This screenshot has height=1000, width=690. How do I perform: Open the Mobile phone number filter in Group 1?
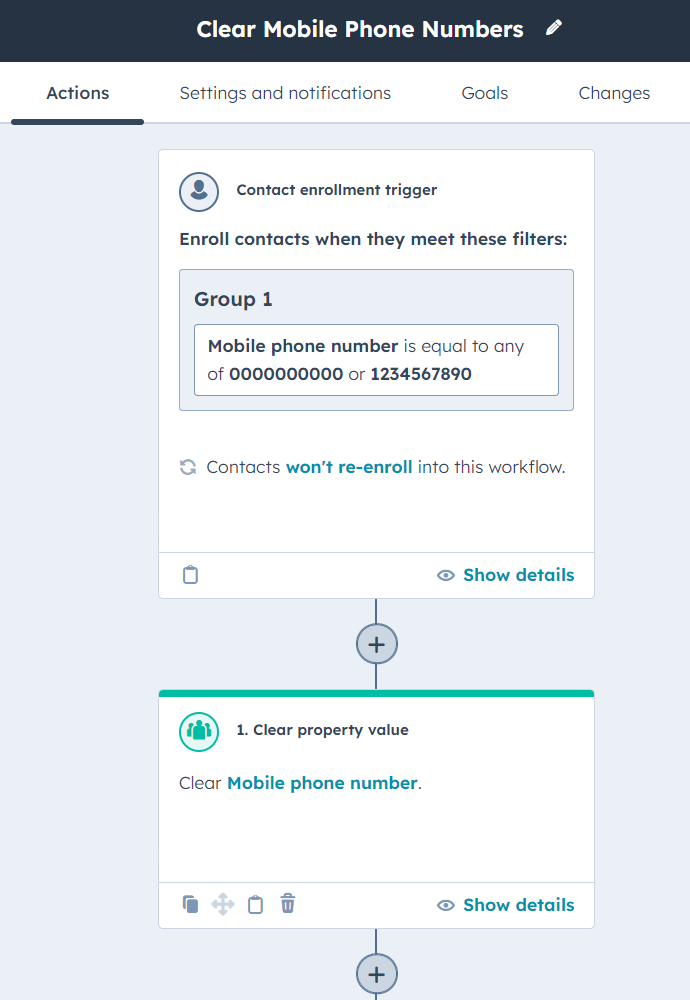[376, 360]
